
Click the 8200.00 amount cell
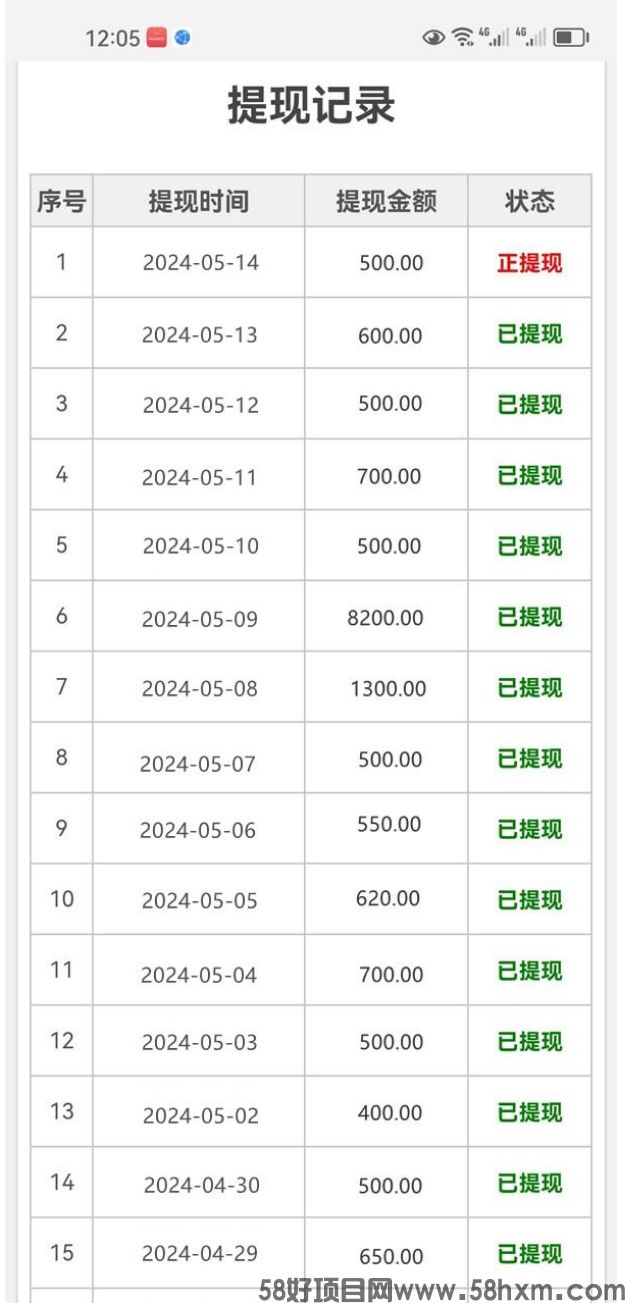pyautogui.click(x=386, y=617)
